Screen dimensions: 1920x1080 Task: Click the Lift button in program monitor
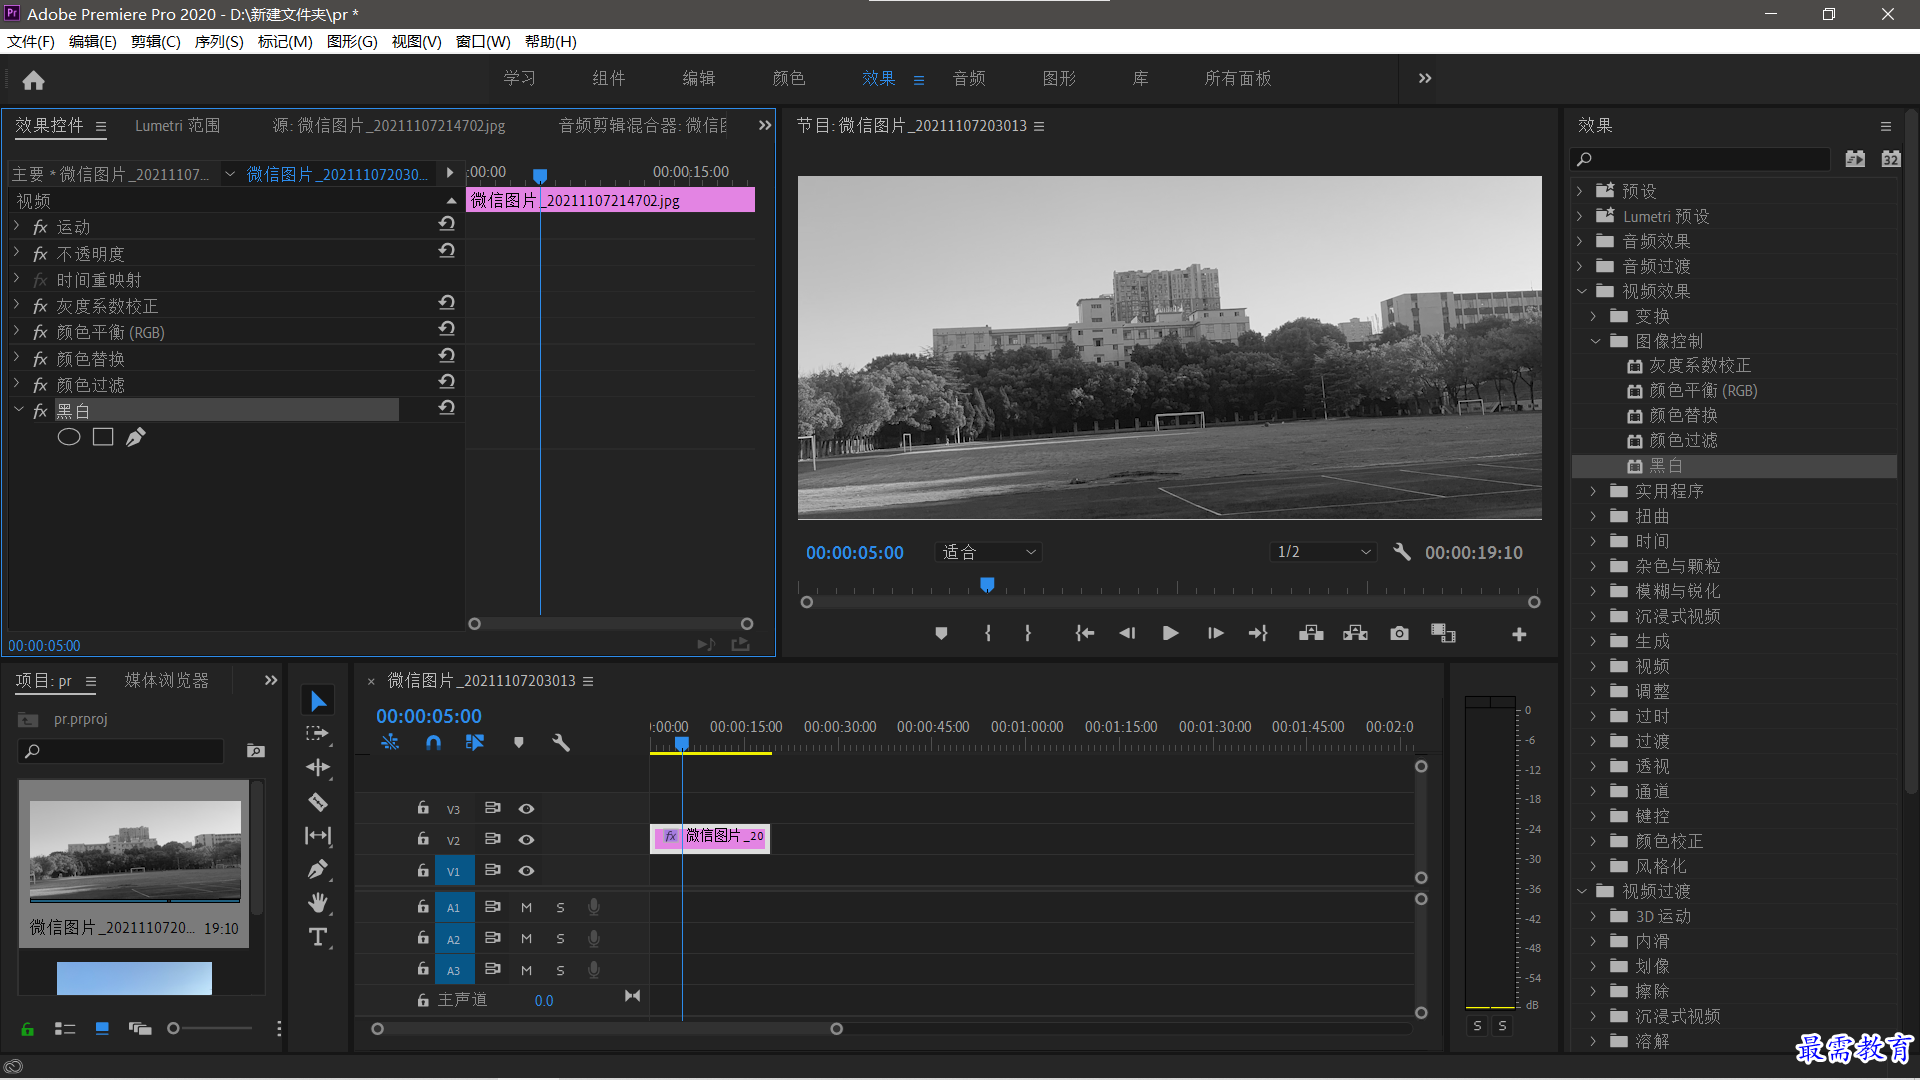pyautogui.click(x=1311, y=634)
